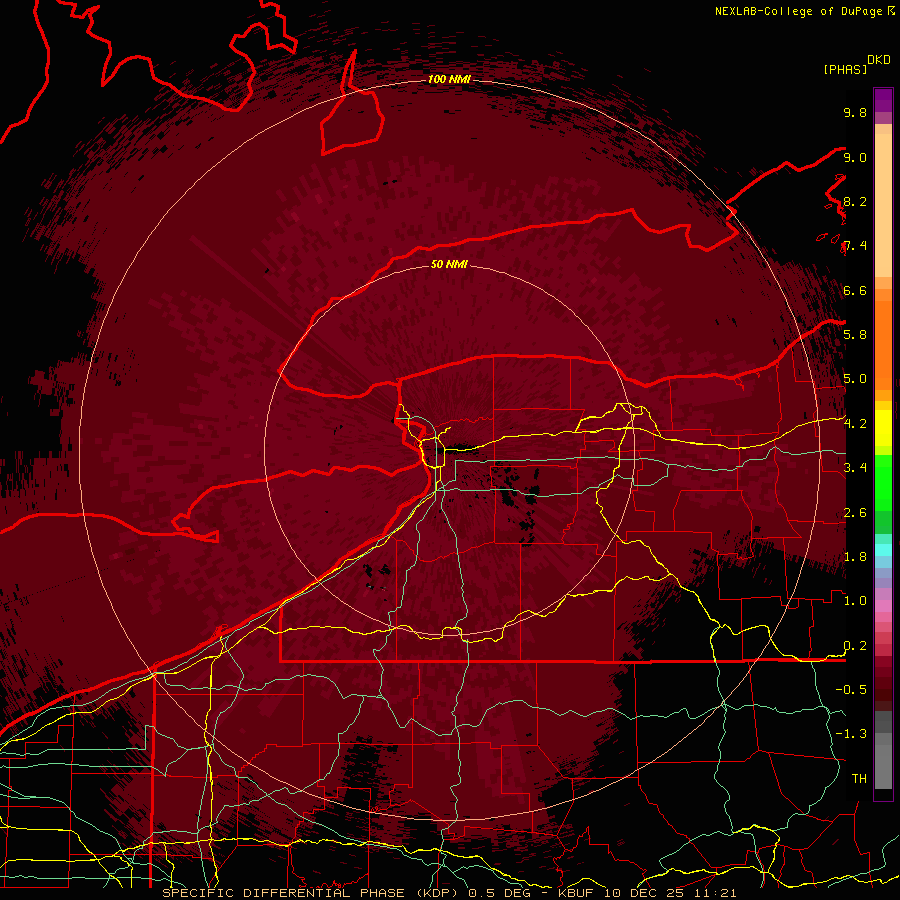Click the 2.6 value on the color scale

pyautogui.click(x=855, y=513)
